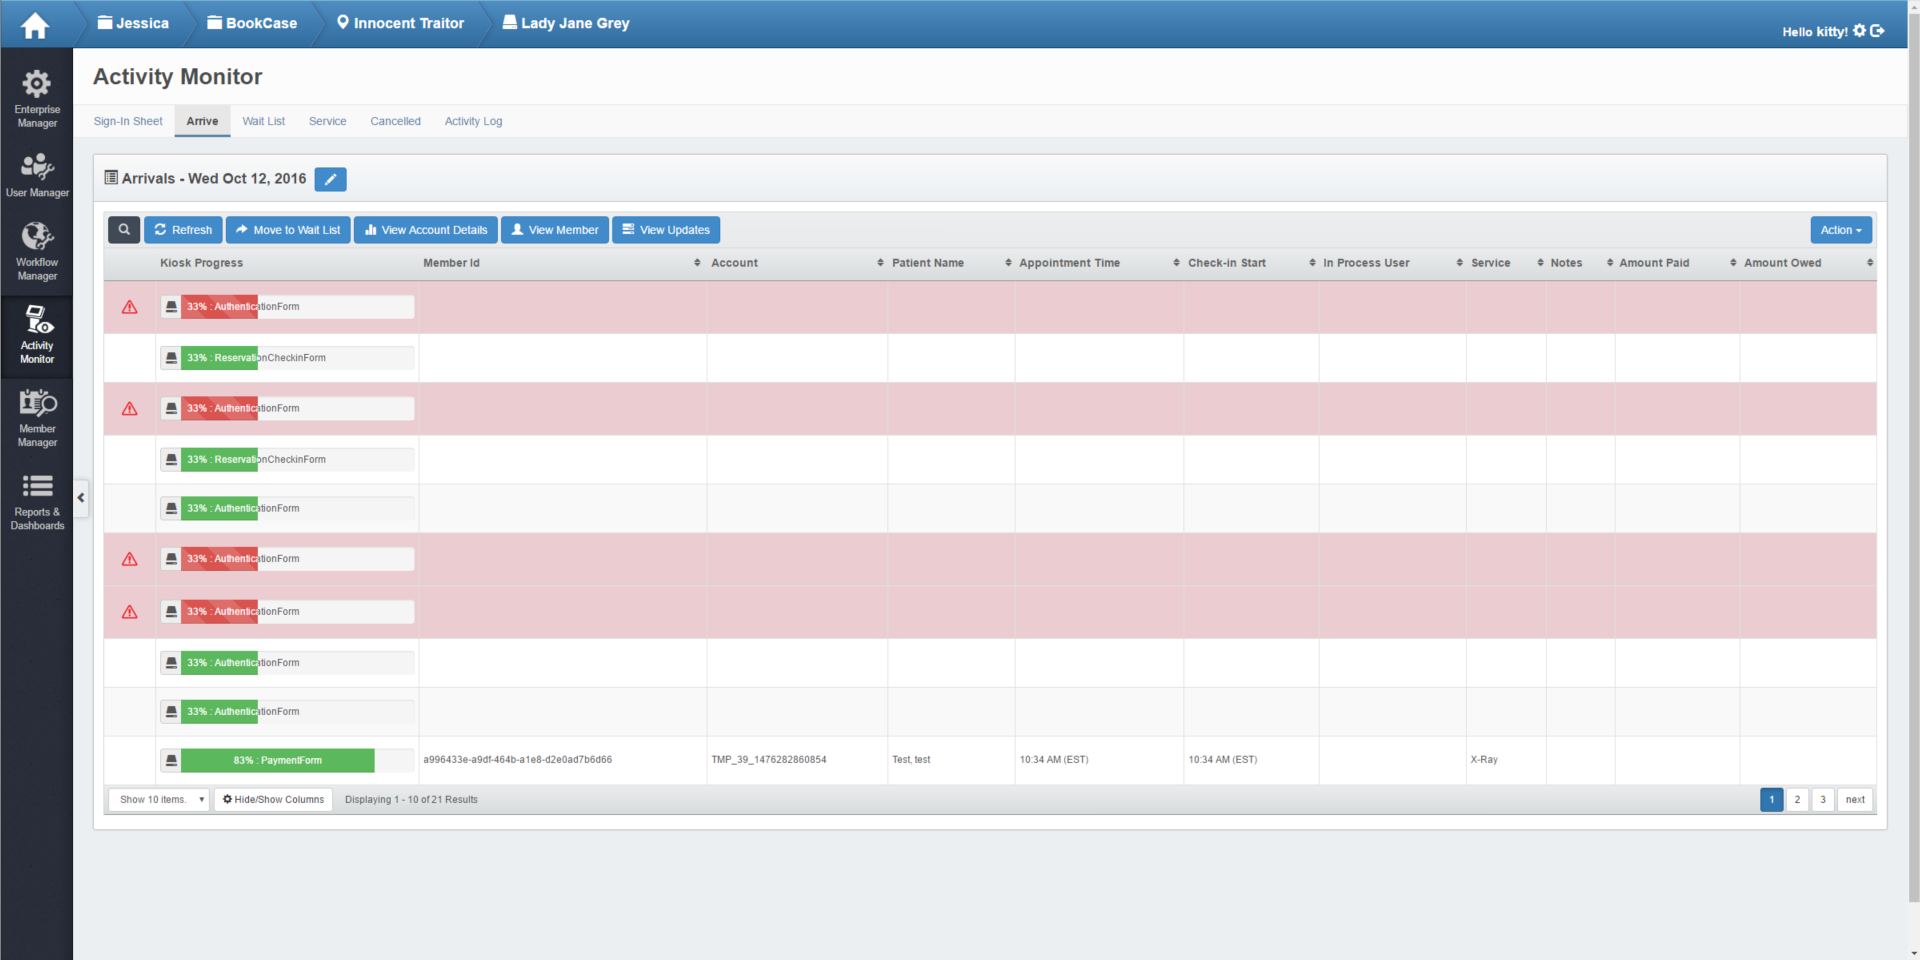Screen dimensions: 1920x960
Task: Sort by the Patient Name column
Action: click(x=928, y=263)
